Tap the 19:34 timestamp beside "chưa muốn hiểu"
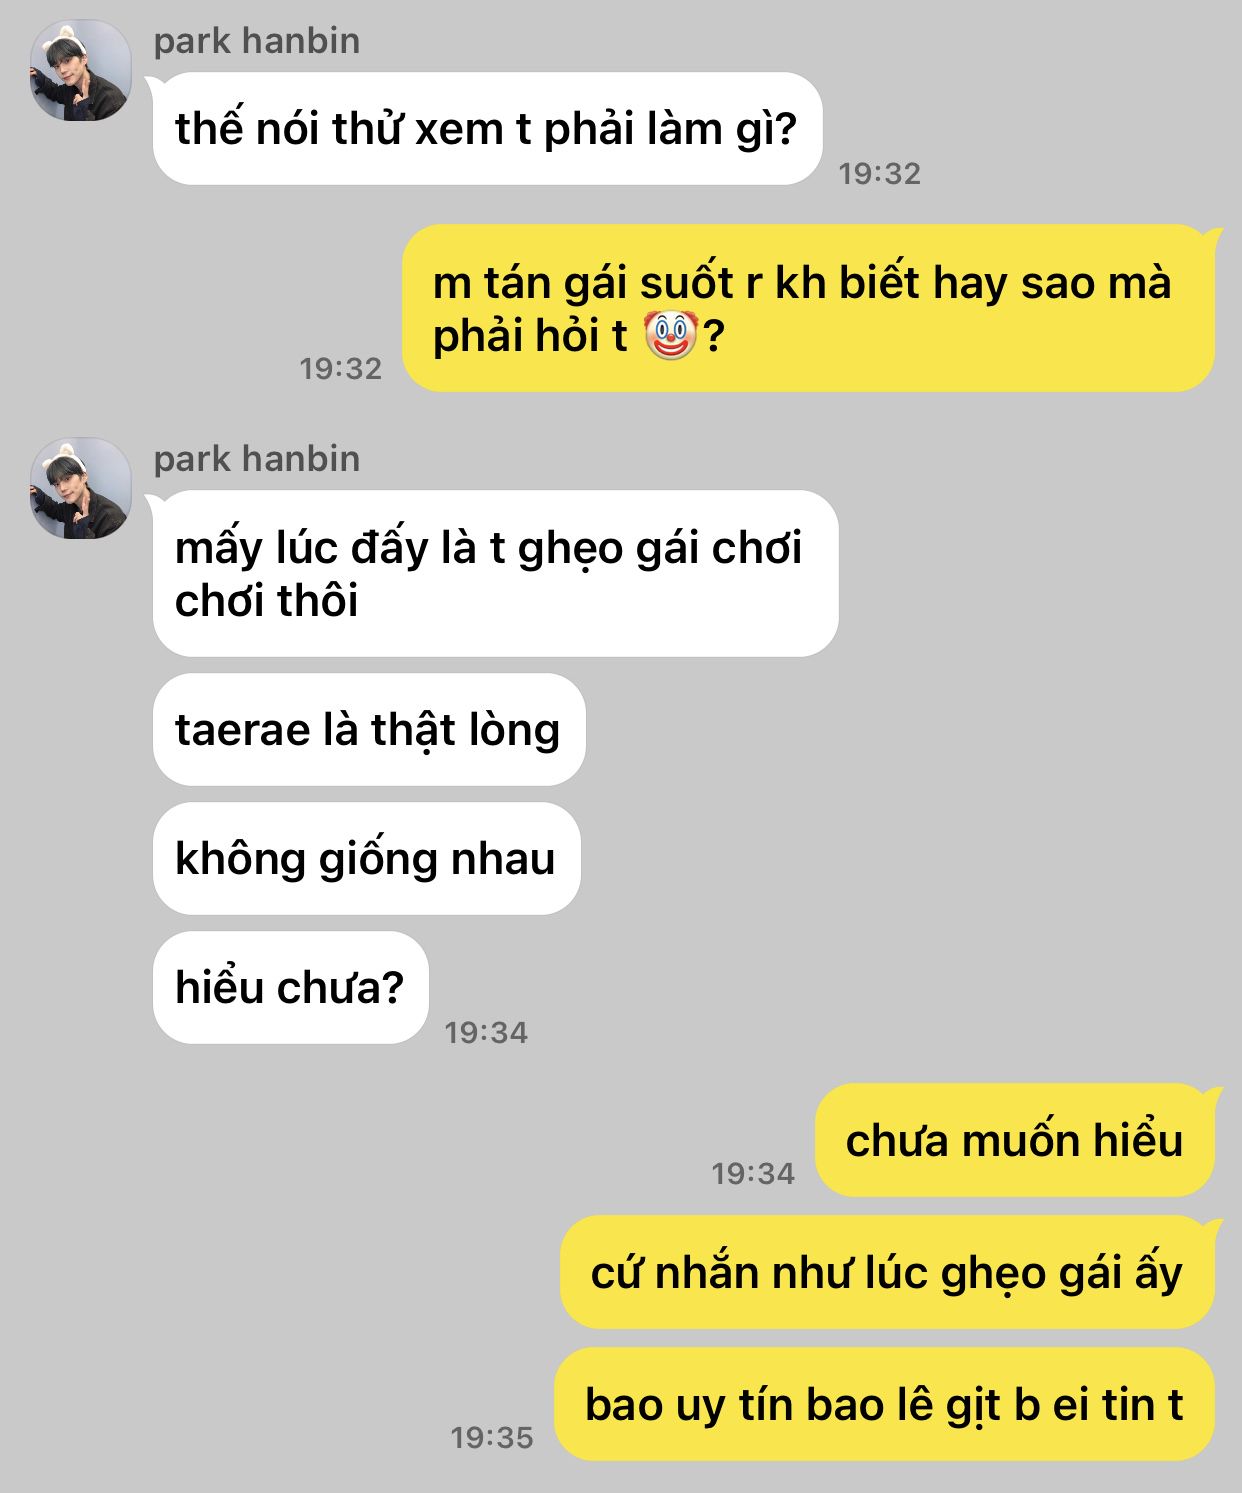 click(753, 1173)
